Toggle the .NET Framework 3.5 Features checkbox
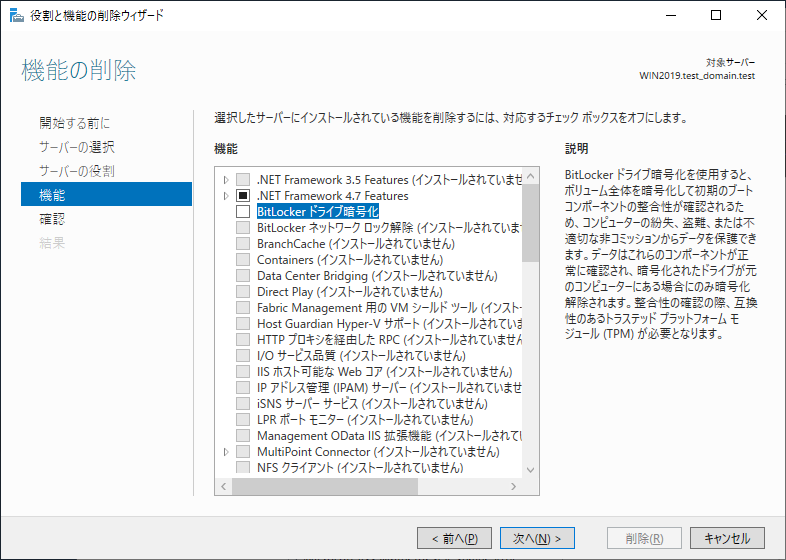Viewport: 786px width, 560px height. click(x=243, y=179)
